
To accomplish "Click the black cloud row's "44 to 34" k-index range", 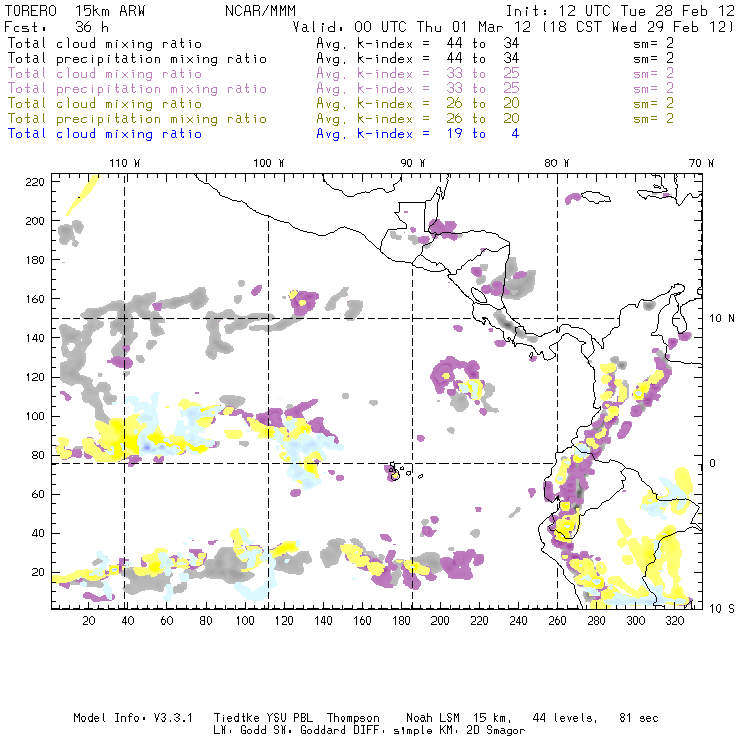I will point(483,43).
